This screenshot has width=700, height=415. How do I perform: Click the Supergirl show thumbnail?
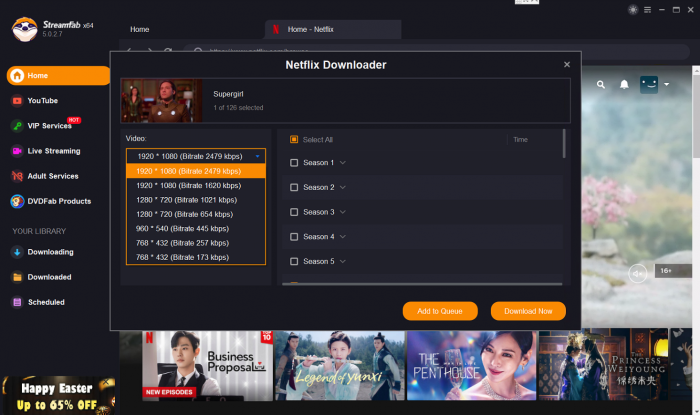pos(162,100)
